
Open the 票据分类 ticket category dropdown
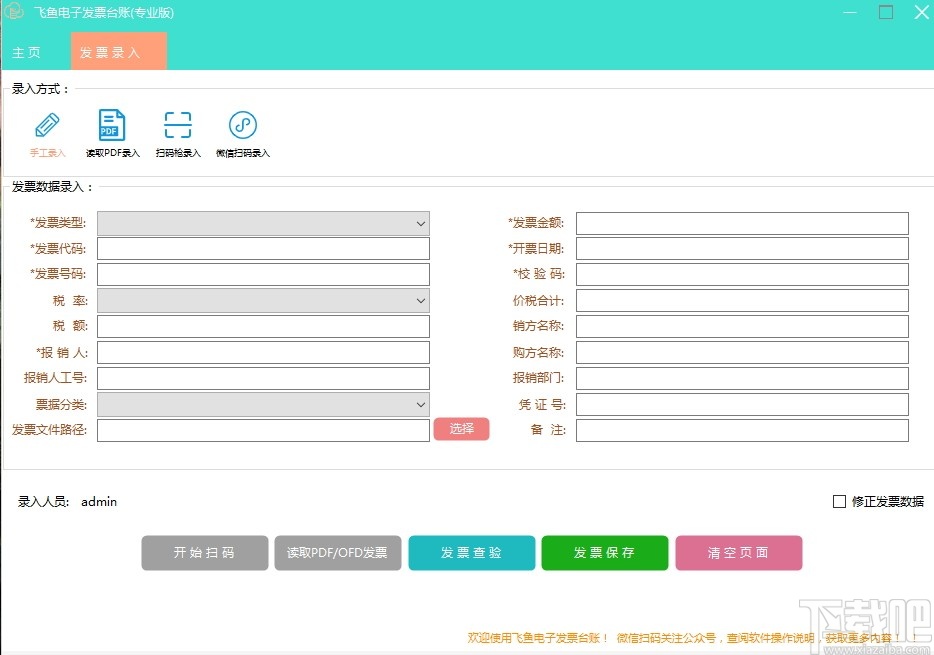click(x=262, y=403)
